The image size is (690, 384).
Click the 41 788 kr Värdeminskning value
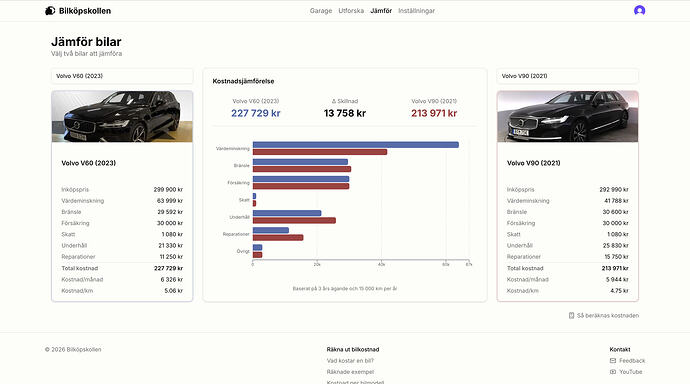tap(616, 201)
